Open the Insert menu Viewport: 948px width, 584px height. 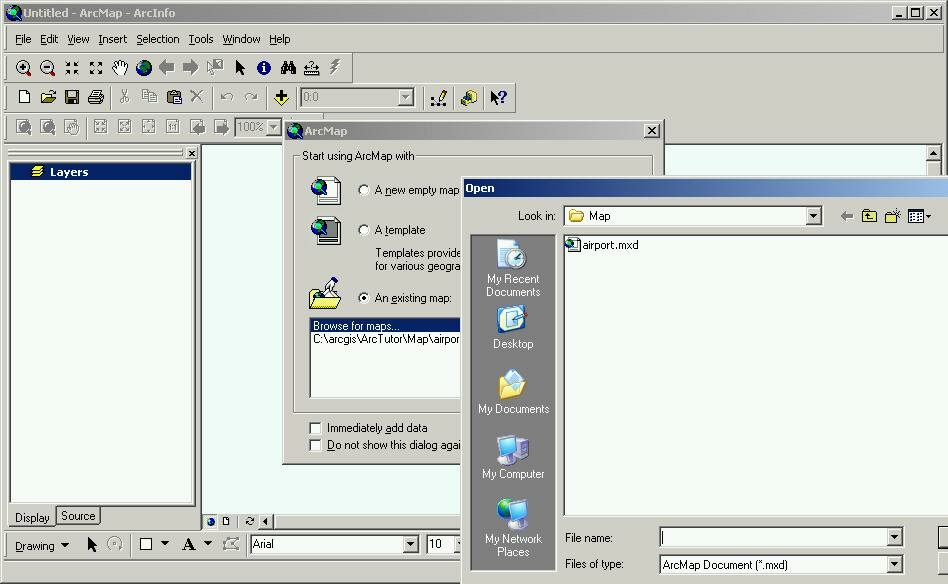(112, 39)
